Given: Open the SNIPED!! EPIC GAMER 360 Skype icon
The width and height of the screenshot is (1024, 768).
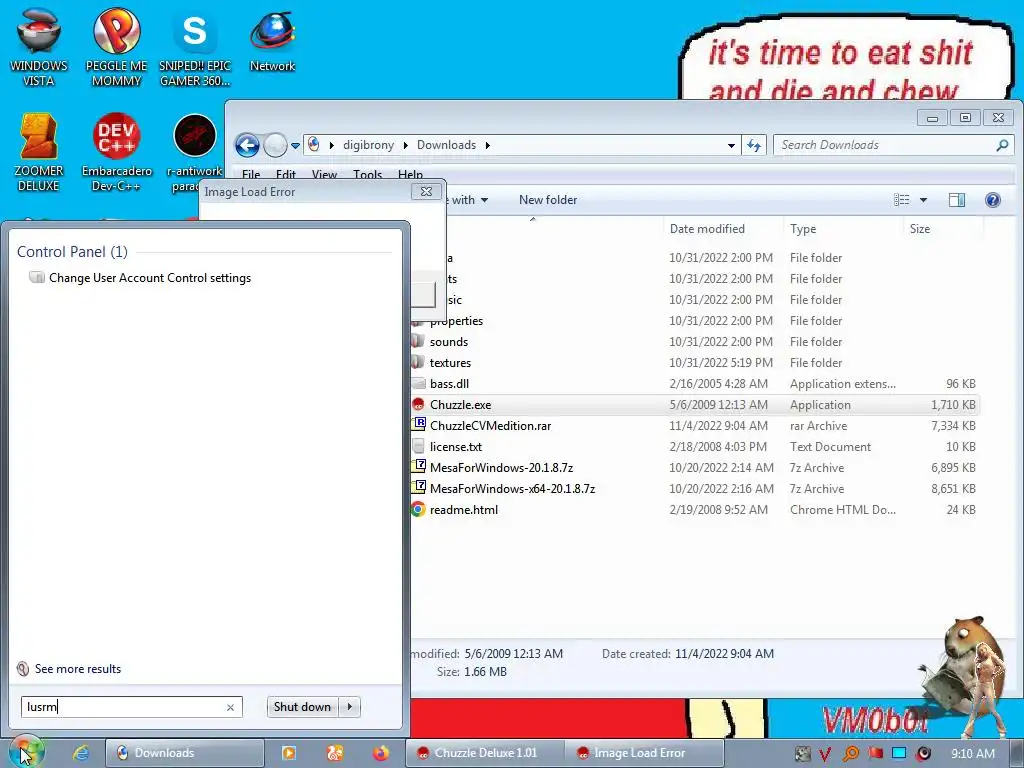Looking at the screenshot, I should point(195,48).
